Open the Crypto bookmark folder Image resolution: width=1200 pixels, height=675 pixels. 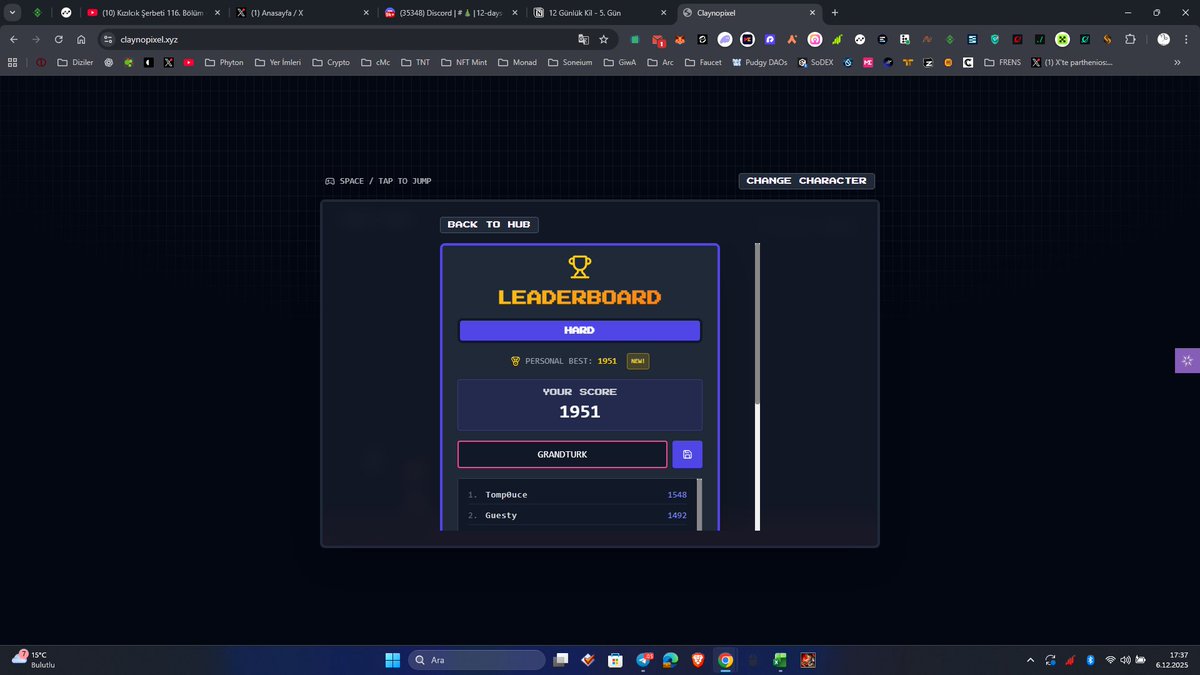tap(331, 62)
